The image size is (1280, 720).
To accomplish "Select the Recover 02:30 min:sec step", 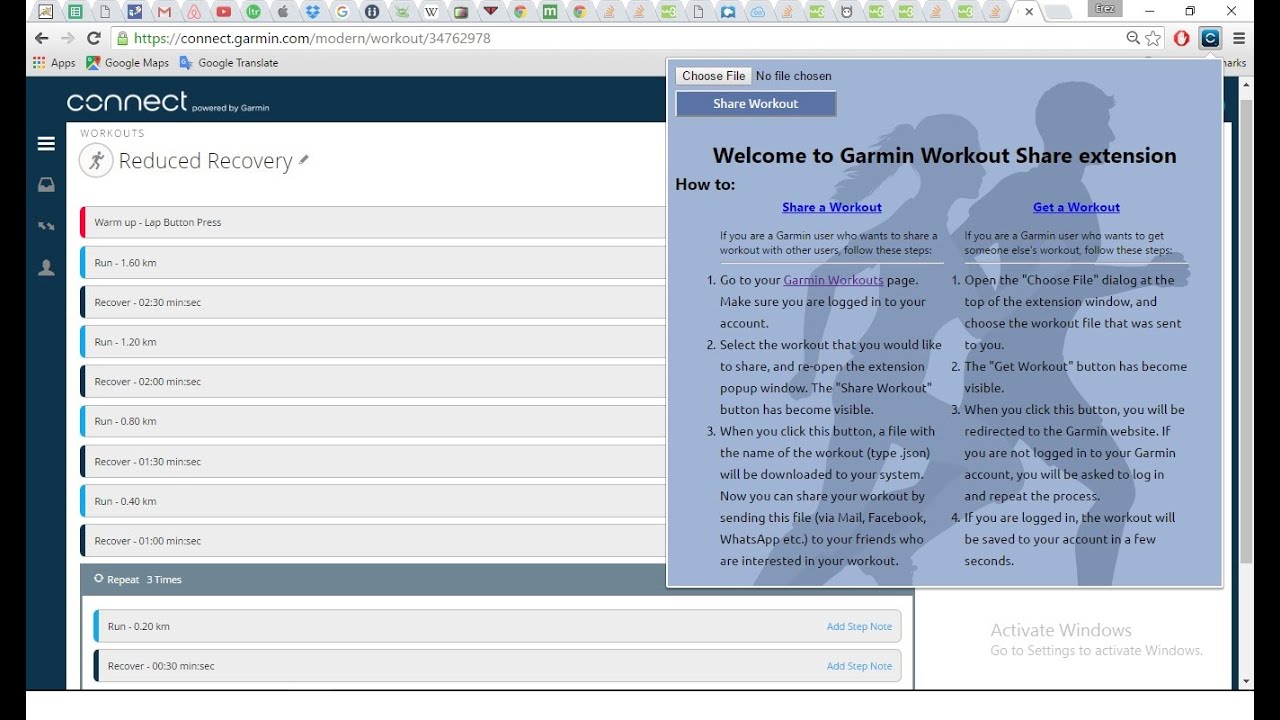I will (374, 302).
